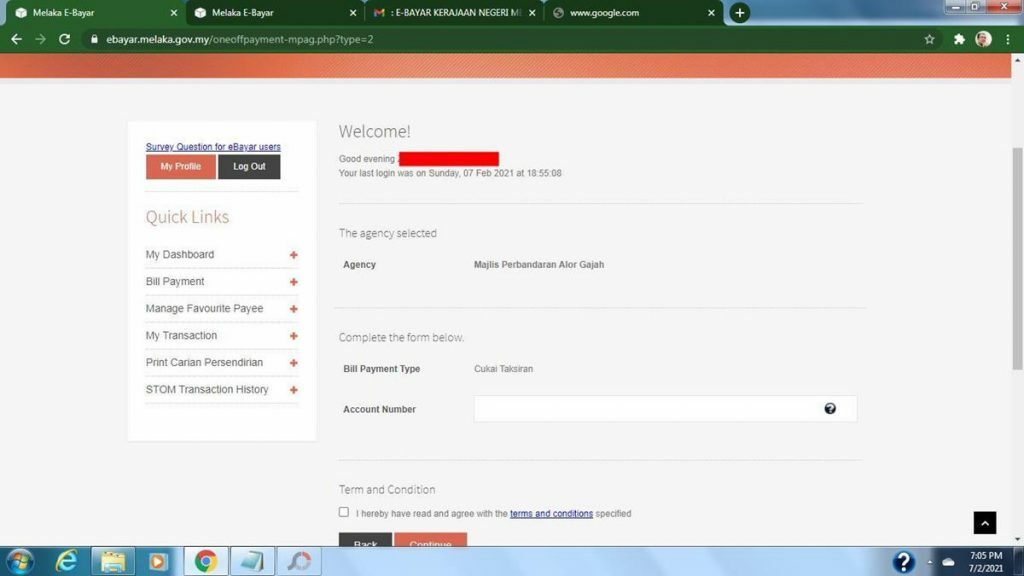Screen dimensions: 1024x576
Task: Open a new browser tab
Action: (739, 13)
